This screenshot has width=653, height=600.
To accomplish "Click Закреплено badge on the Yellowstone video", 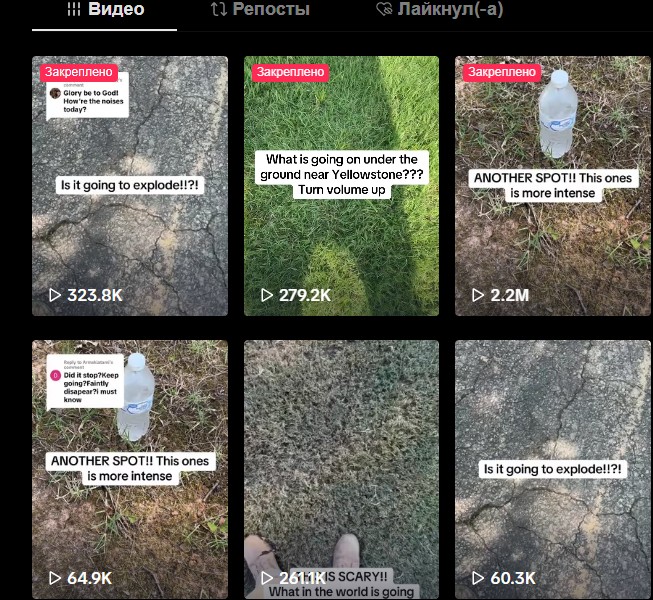I will pyautogui.click(x=290, y=72).
